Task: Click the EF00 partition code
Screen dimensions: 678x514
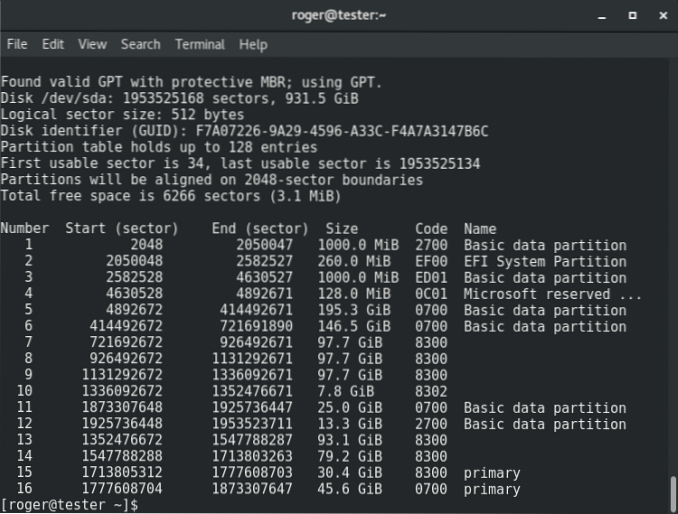Action: point(432,261)
